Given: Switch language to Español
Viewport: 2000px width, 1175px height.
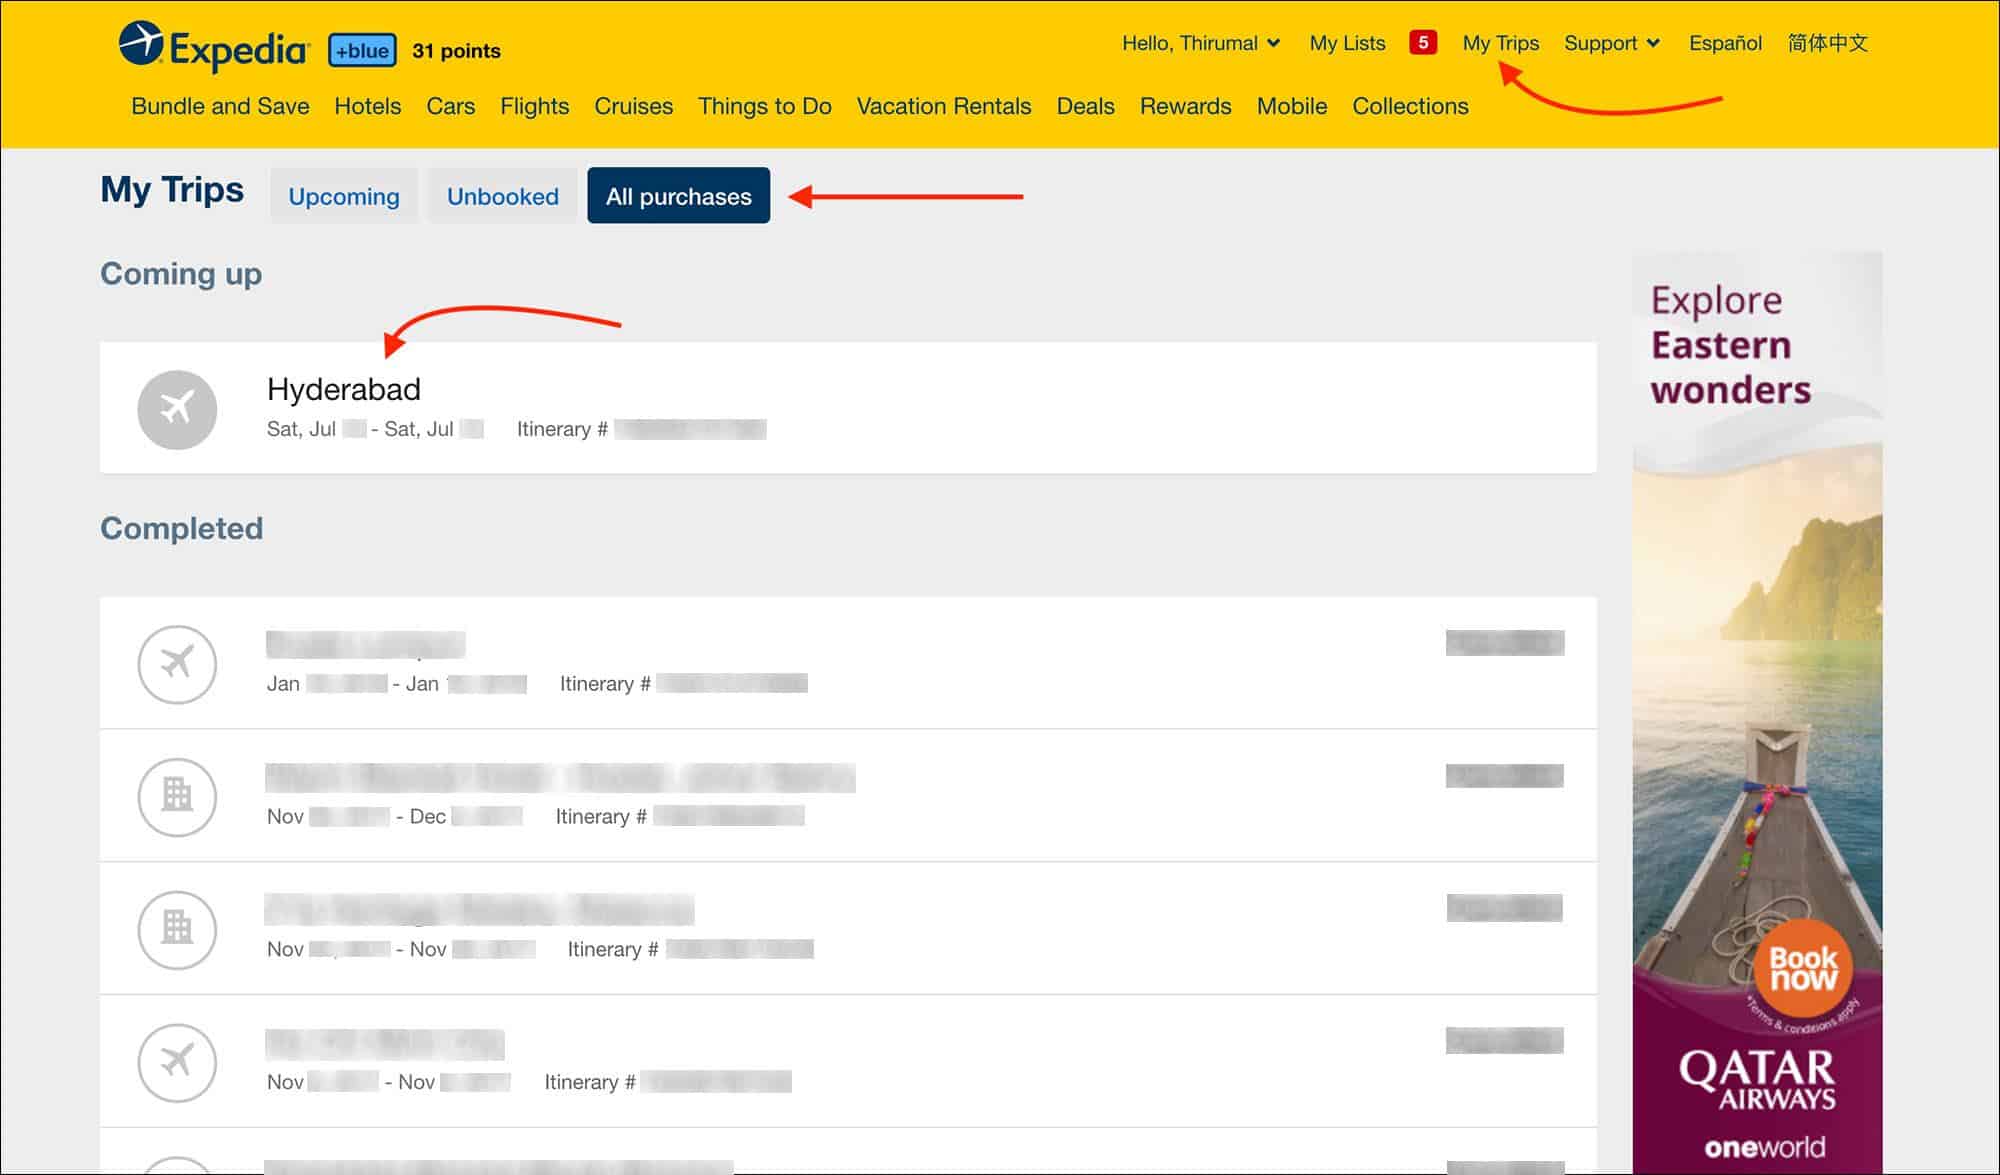Looking at the screenshot, I should (x=1725, y=43).
